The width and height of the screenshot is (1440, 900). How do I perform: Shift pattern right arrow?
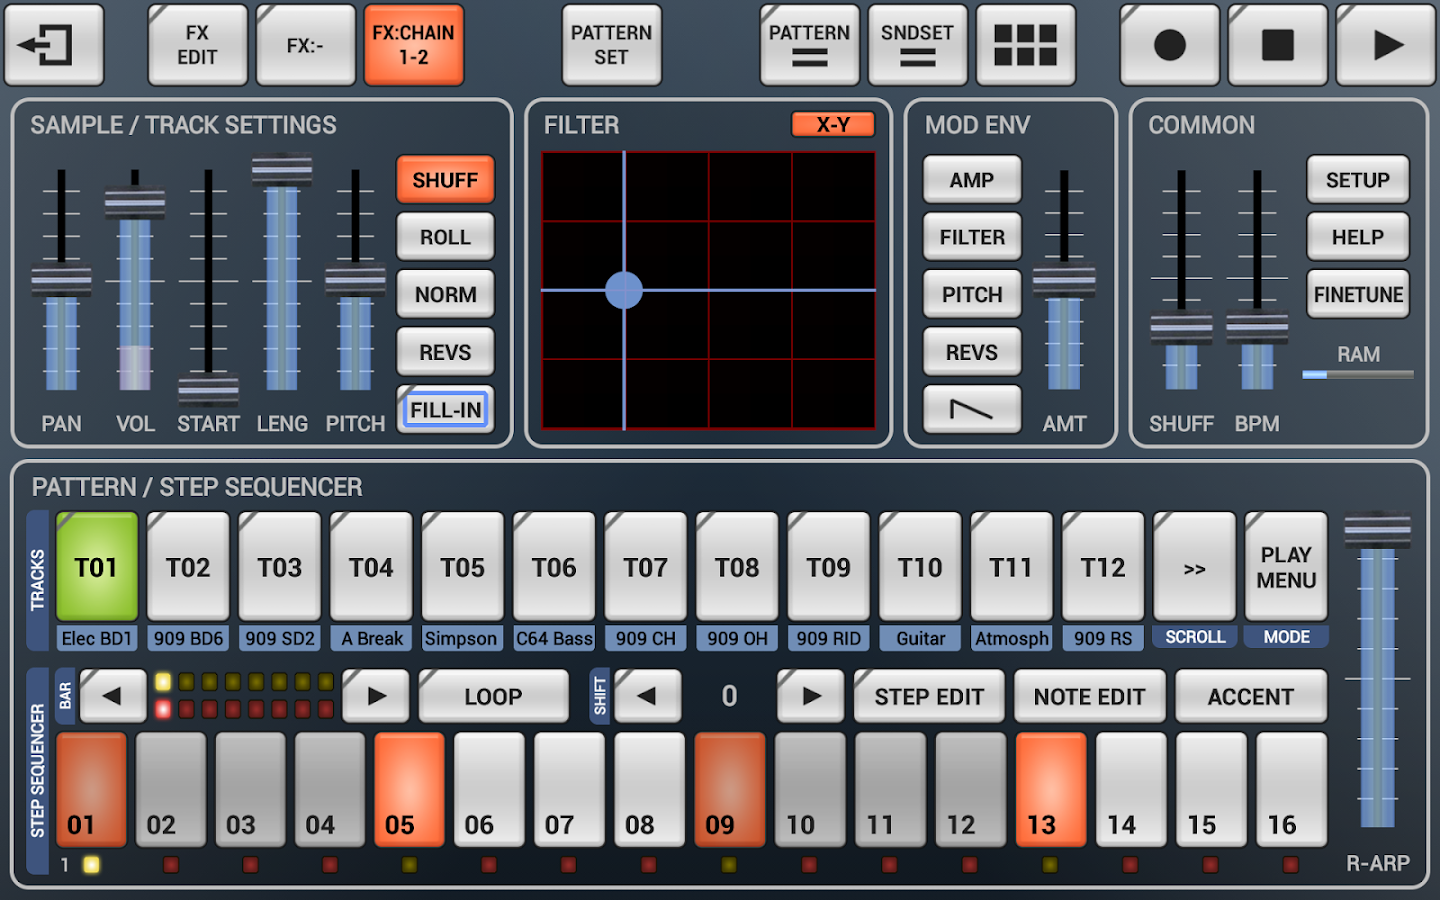[811, 696]
